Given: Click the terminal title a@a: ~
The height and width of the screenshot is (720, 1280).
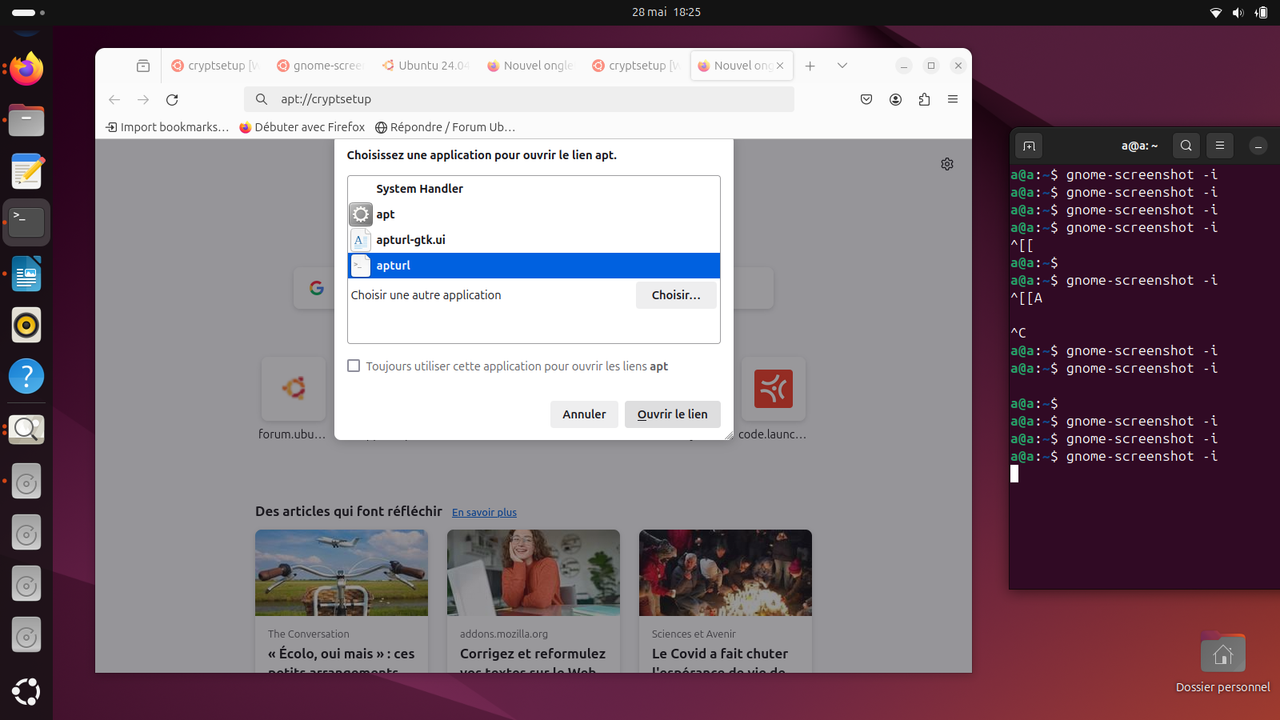Looking at the screenshot, I should 1139,146.
